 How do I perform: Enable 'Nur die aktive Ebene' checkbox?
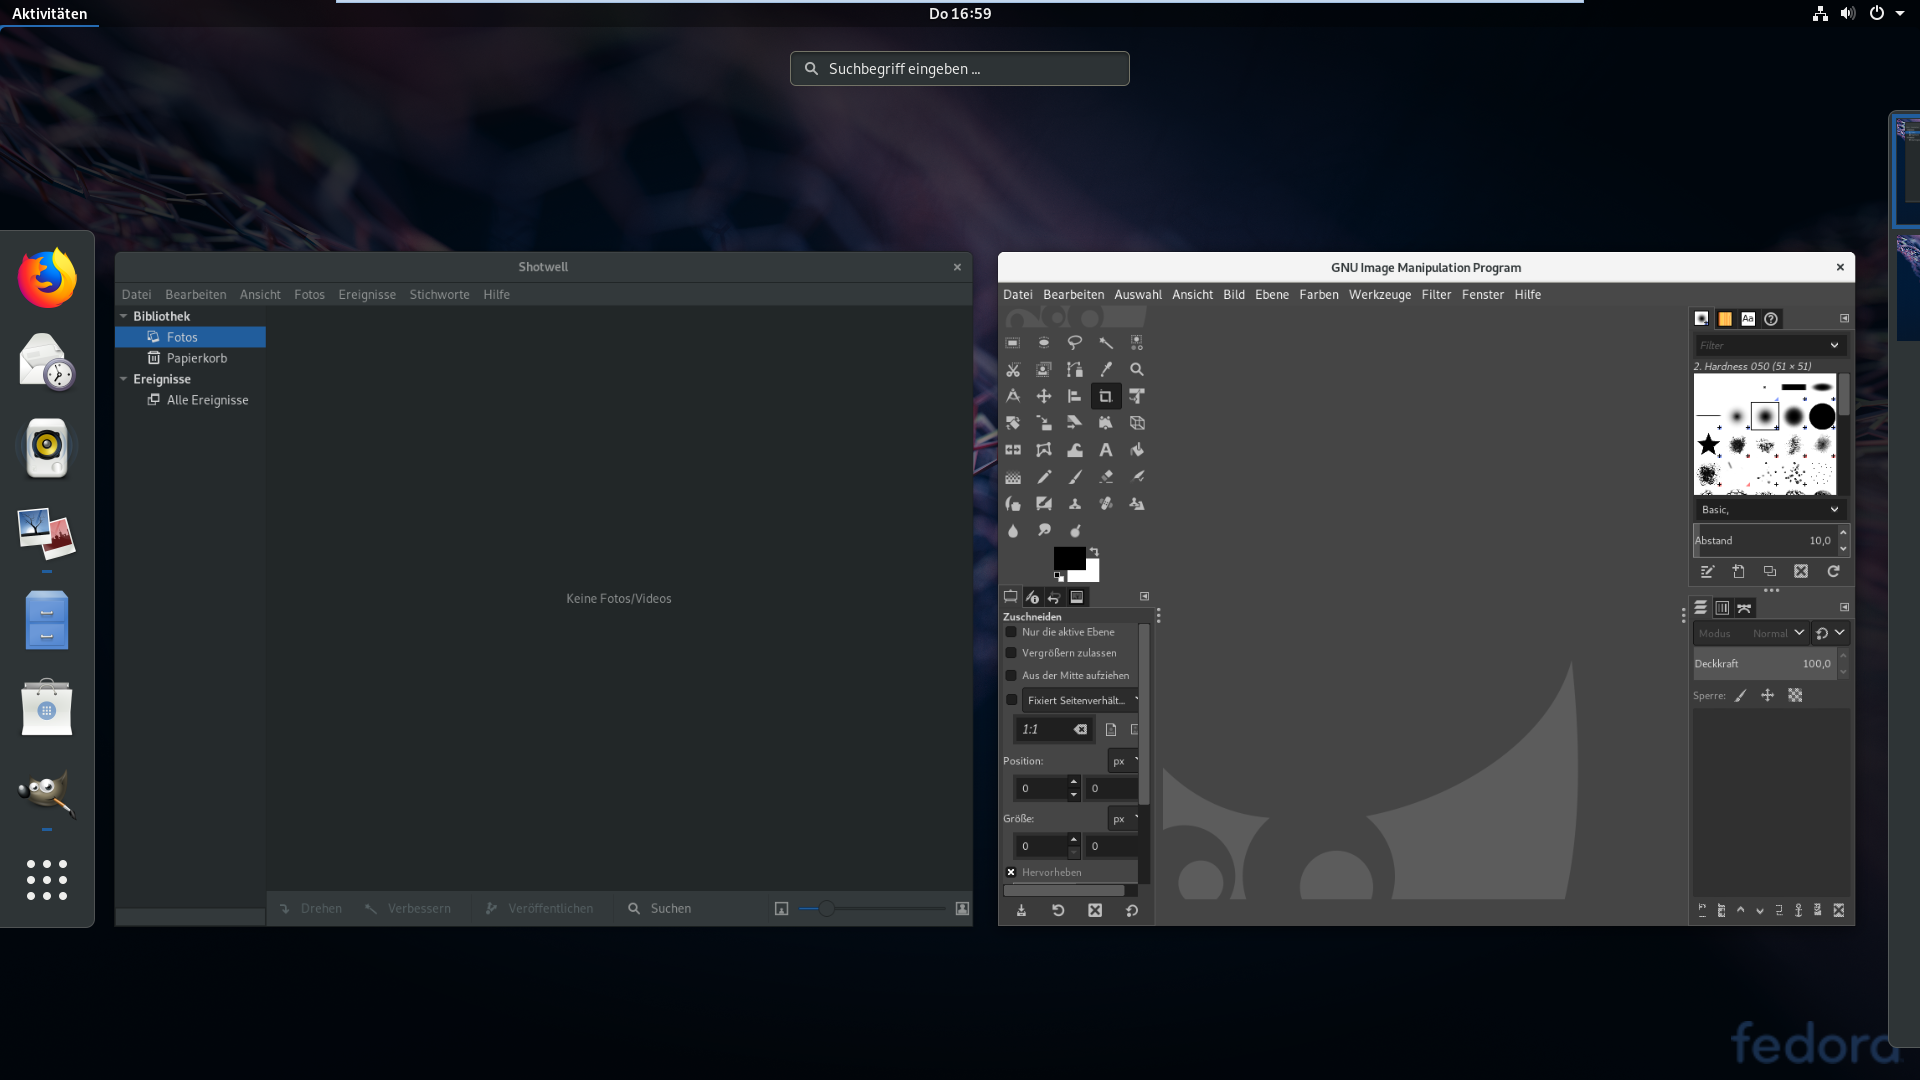tap(1011, 632)
